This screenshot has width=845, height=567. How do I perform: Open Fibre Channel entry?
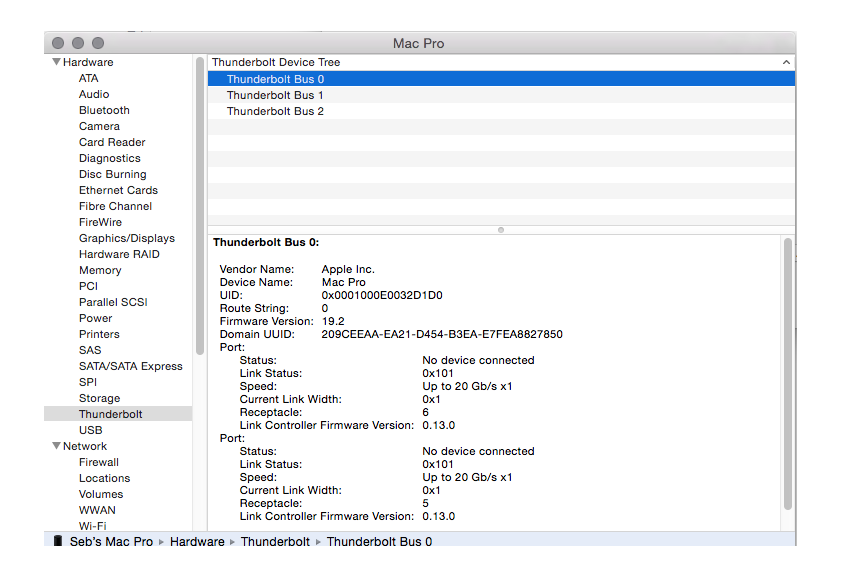(x=115, y=206)
